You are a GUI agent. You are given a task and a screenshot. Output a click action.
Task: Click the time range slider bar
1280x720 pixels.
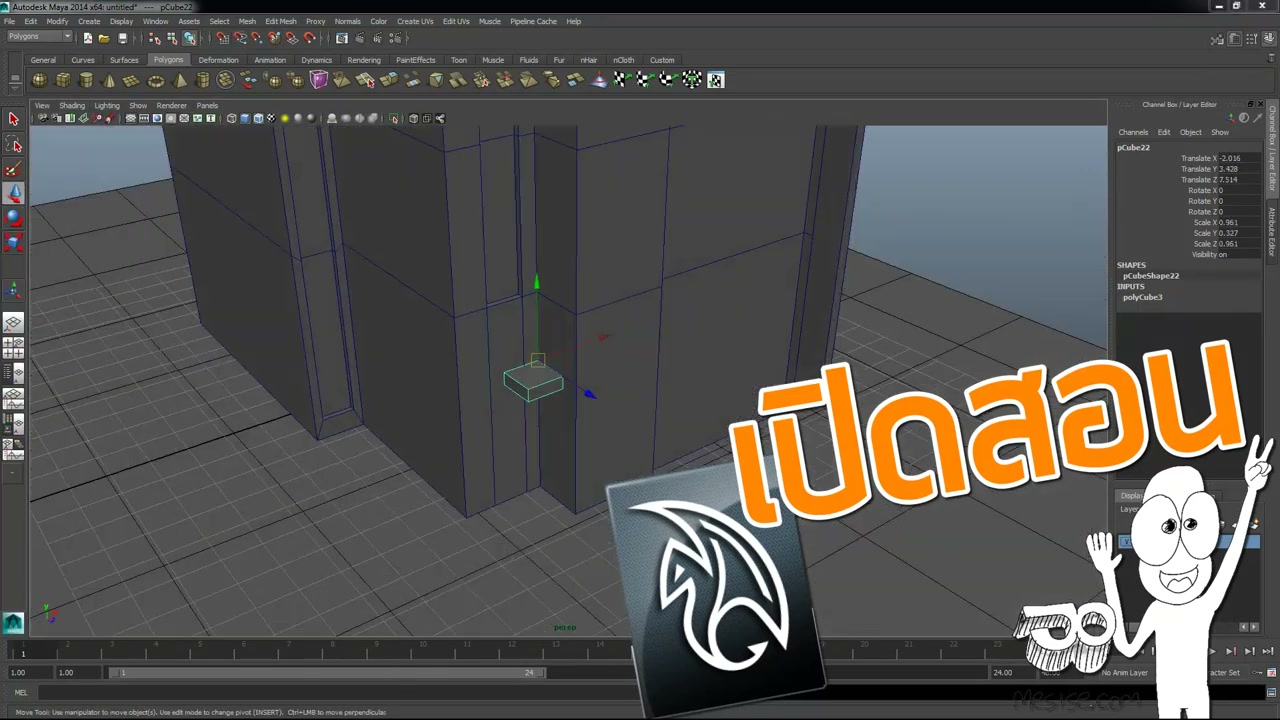(x=327, y=673)
